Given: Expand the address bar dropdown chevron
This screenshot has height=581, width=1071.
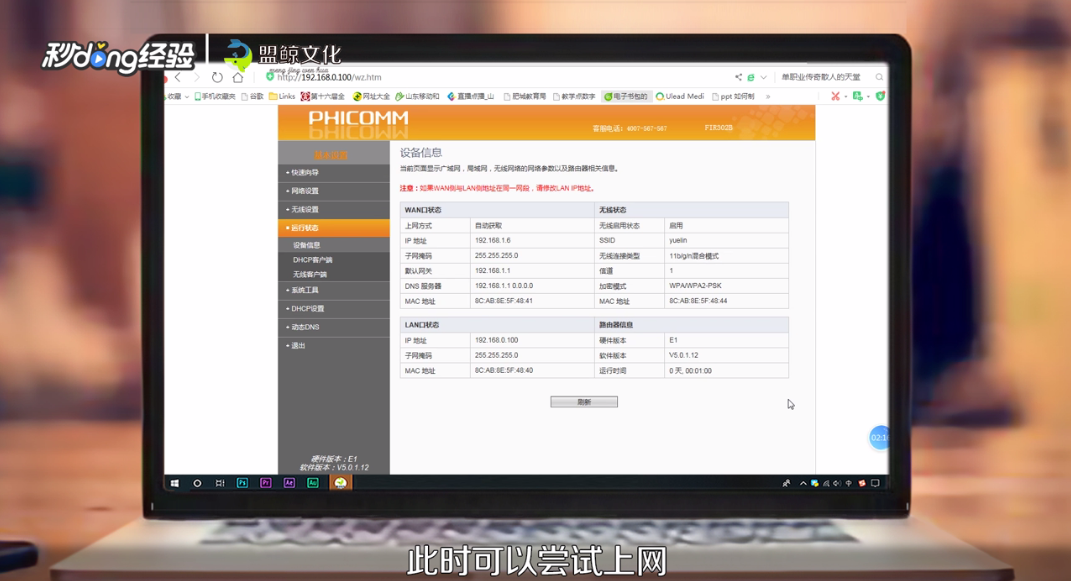Looking at the screenshot, I should 764,77.
